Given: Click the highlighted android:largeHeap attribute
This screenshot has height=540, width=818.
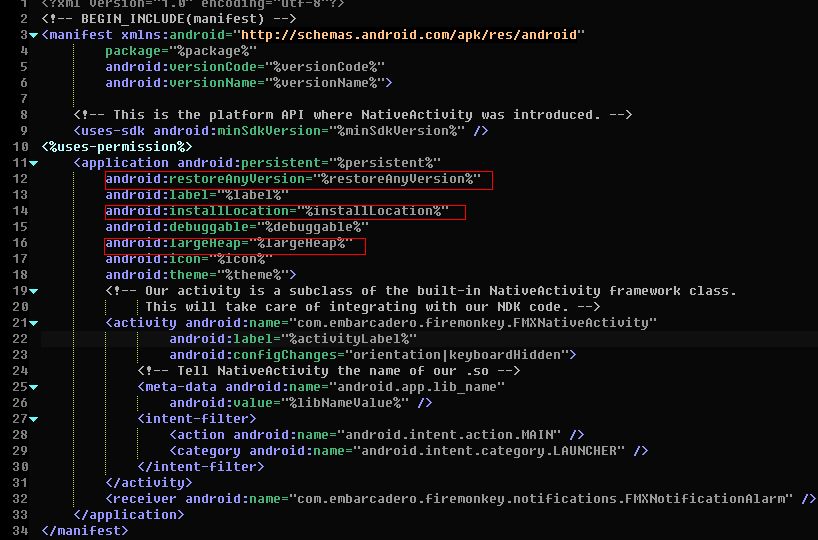Looking at the screenshot, I should click(235, 243).
